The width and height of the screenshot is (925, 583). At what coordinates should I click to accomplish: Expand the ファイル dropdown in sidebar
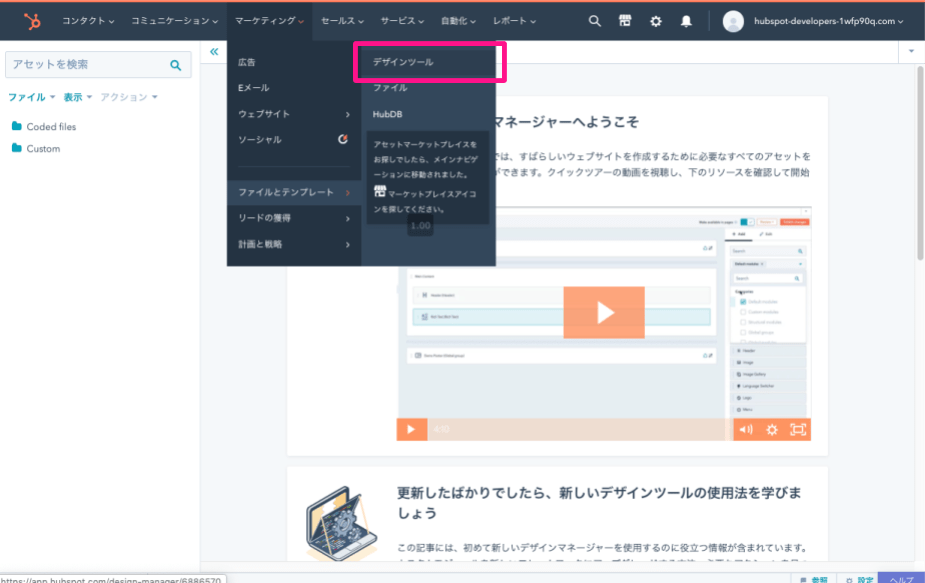point(31,97)
